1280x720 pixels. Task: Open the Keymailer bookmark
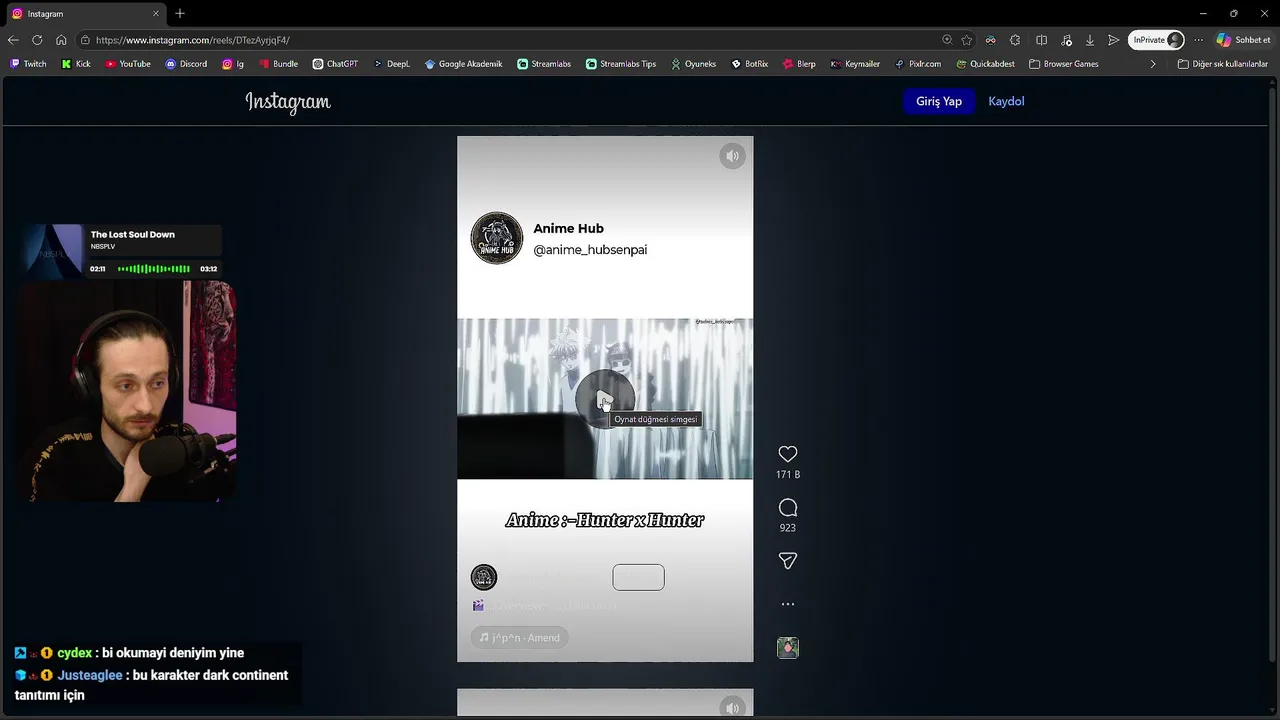[855, 64]
